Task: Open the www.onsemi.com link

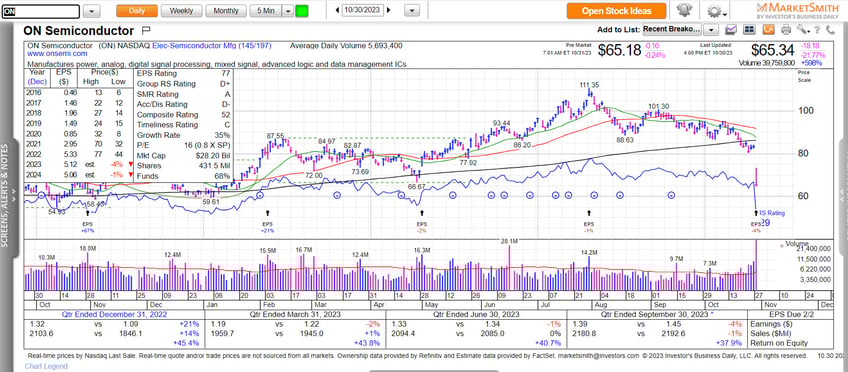Action: point(57,54)
